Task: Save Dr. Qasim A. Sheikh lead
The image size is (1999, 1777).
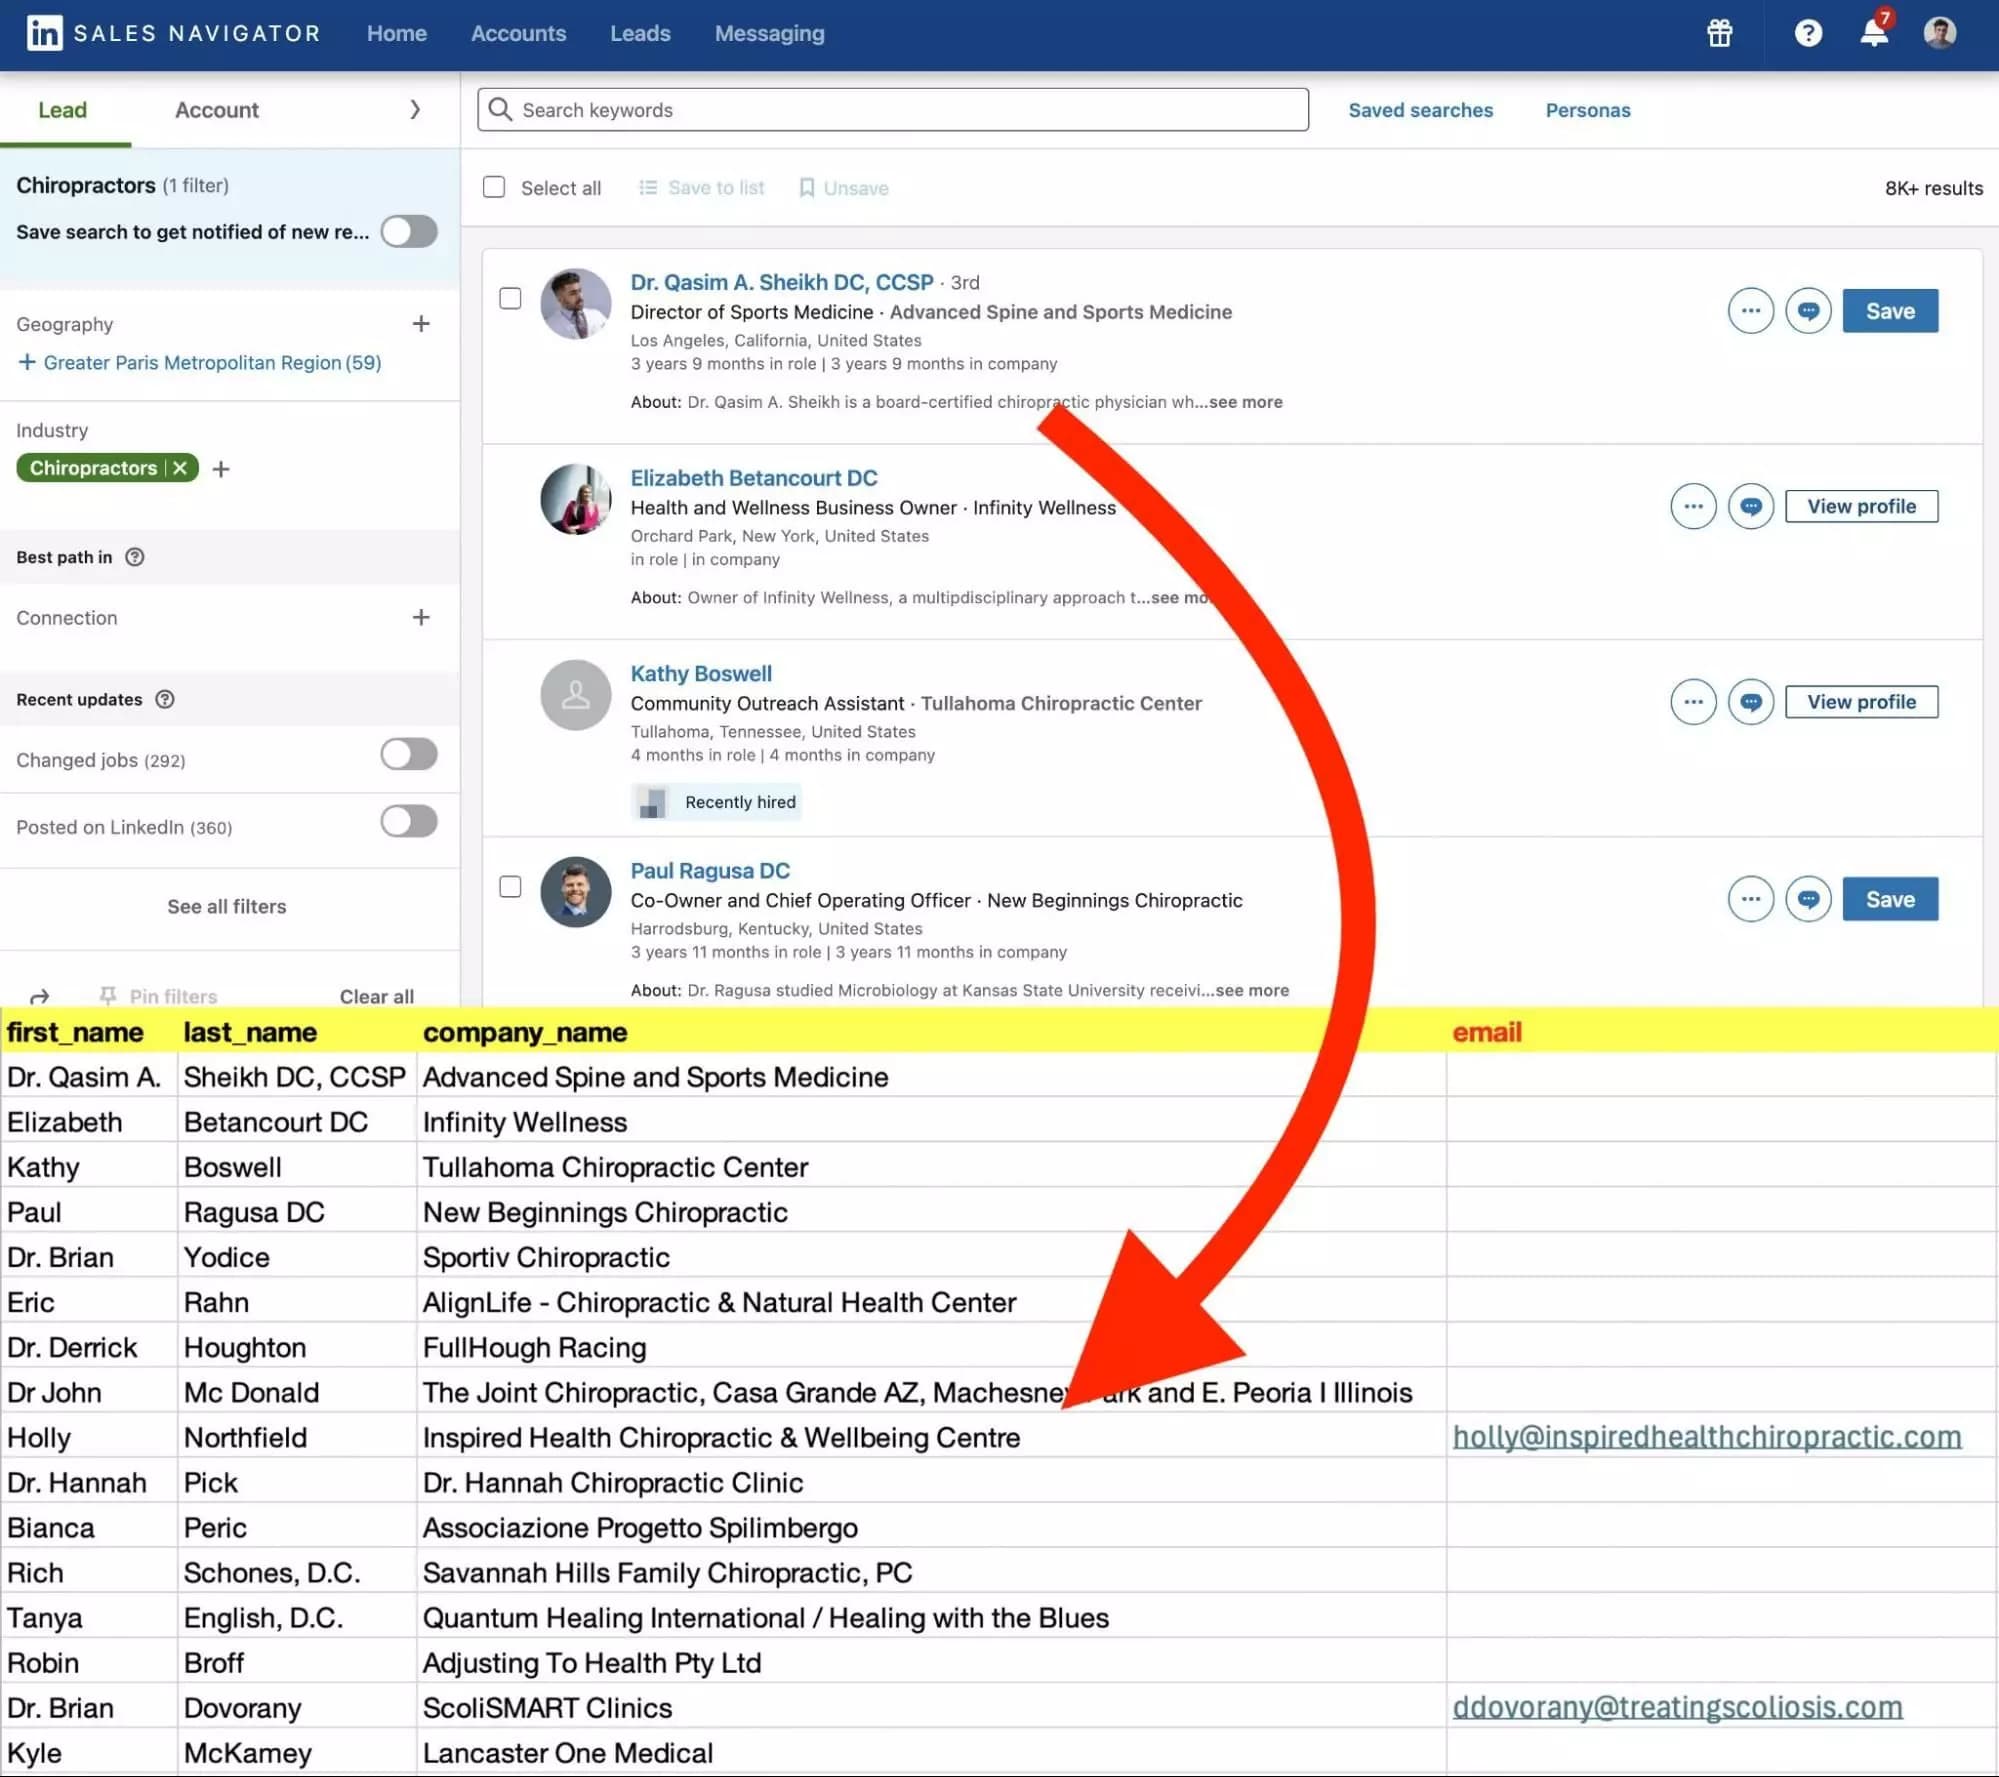Action: (1889, 311)
